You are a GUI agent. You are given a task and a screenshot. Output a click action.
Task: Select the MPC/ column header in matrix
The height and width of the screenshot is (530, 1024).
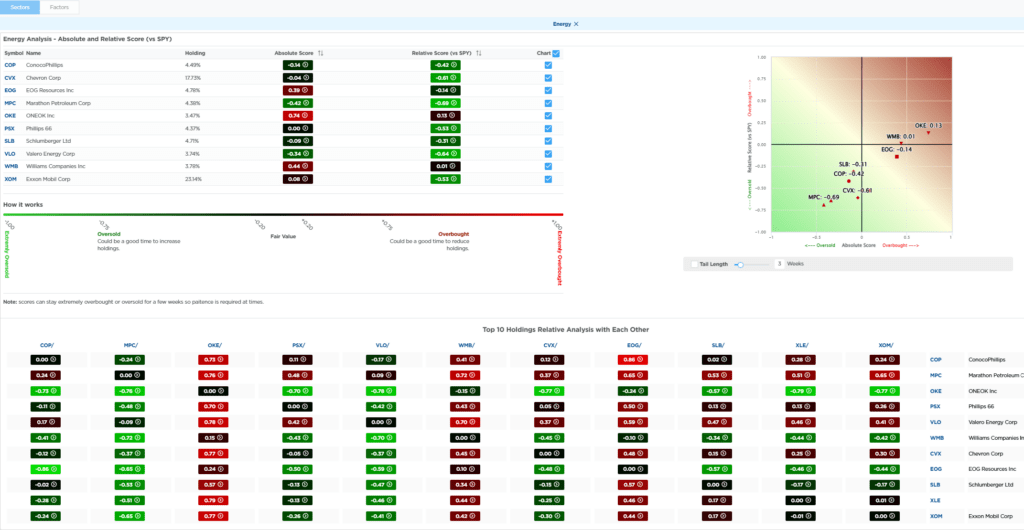pyautogui.click(x=131, y=345)
